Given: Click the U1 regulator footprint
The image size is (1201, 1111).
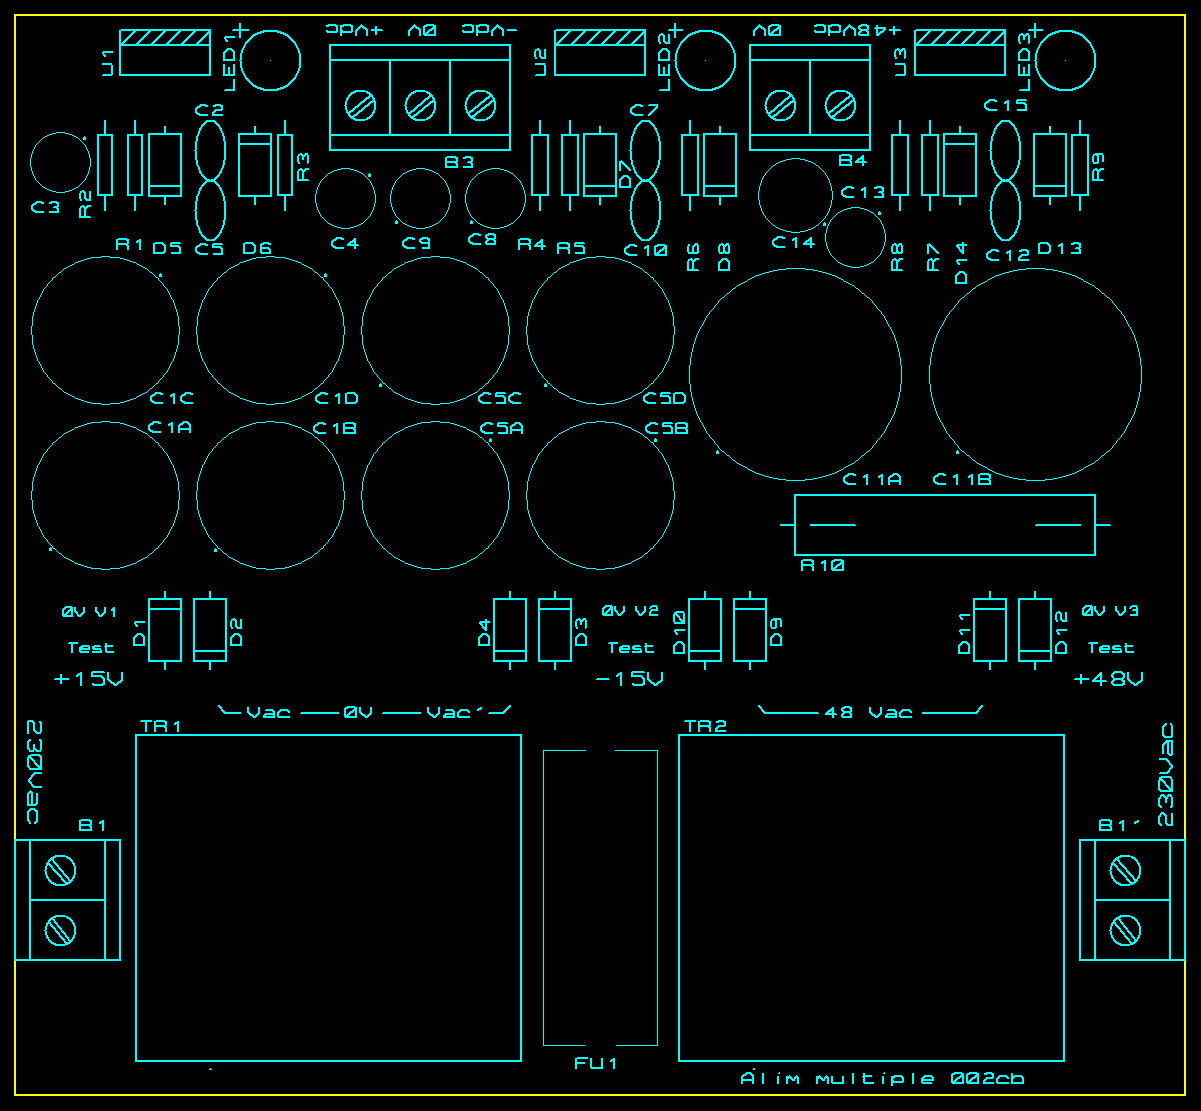Looking at the screenshot, I should 165,53.
